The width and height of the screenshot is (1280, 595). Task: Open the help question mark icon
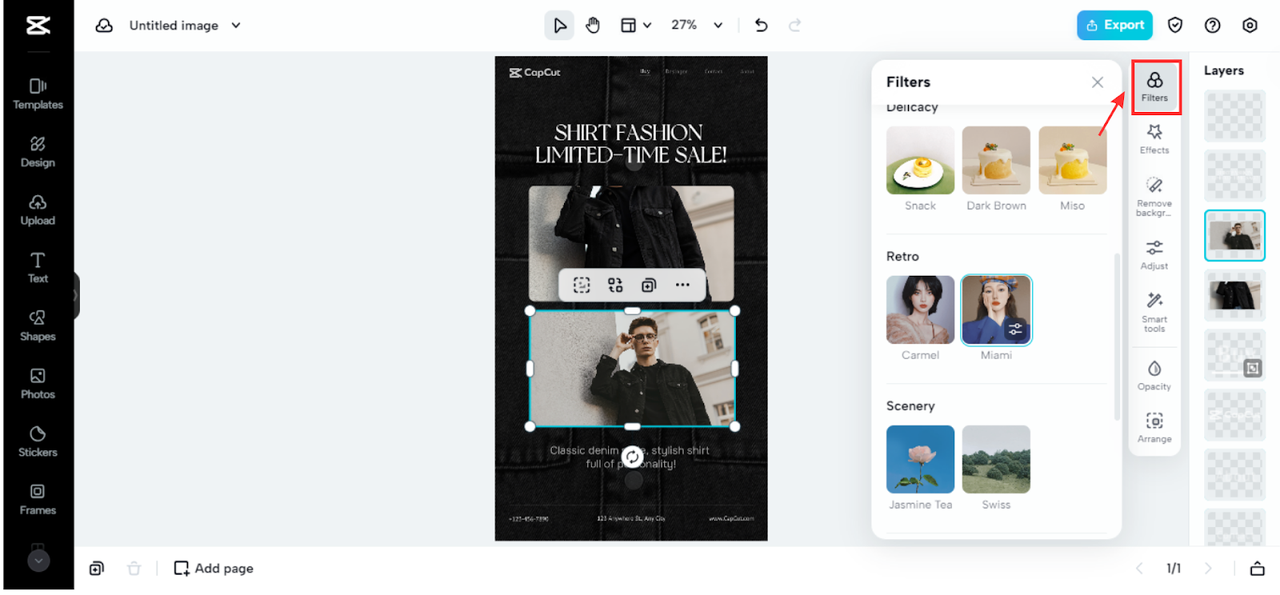pos(1213,26)
